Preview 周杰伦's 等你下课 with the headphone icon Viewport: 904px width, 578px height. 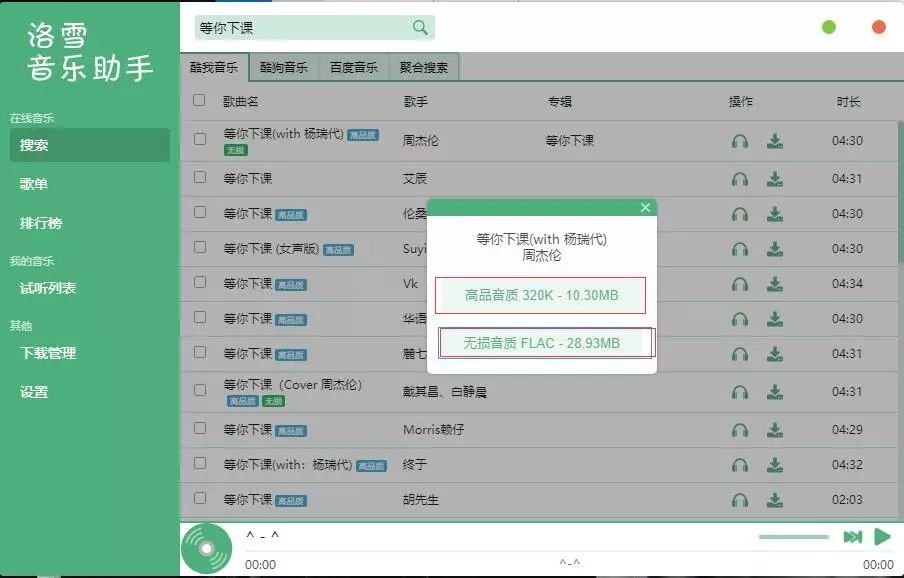click(740, 140)
